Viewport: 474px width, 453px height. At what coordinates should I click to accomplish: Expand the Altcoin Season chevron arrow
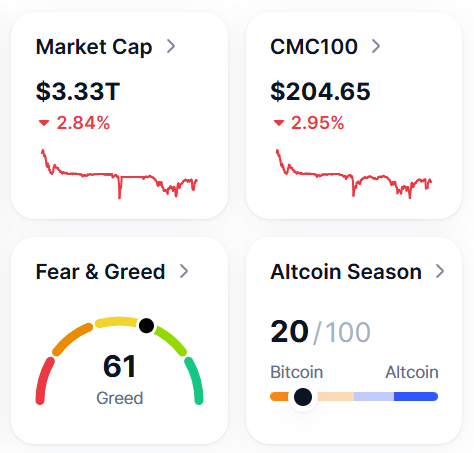pos(440,271)
